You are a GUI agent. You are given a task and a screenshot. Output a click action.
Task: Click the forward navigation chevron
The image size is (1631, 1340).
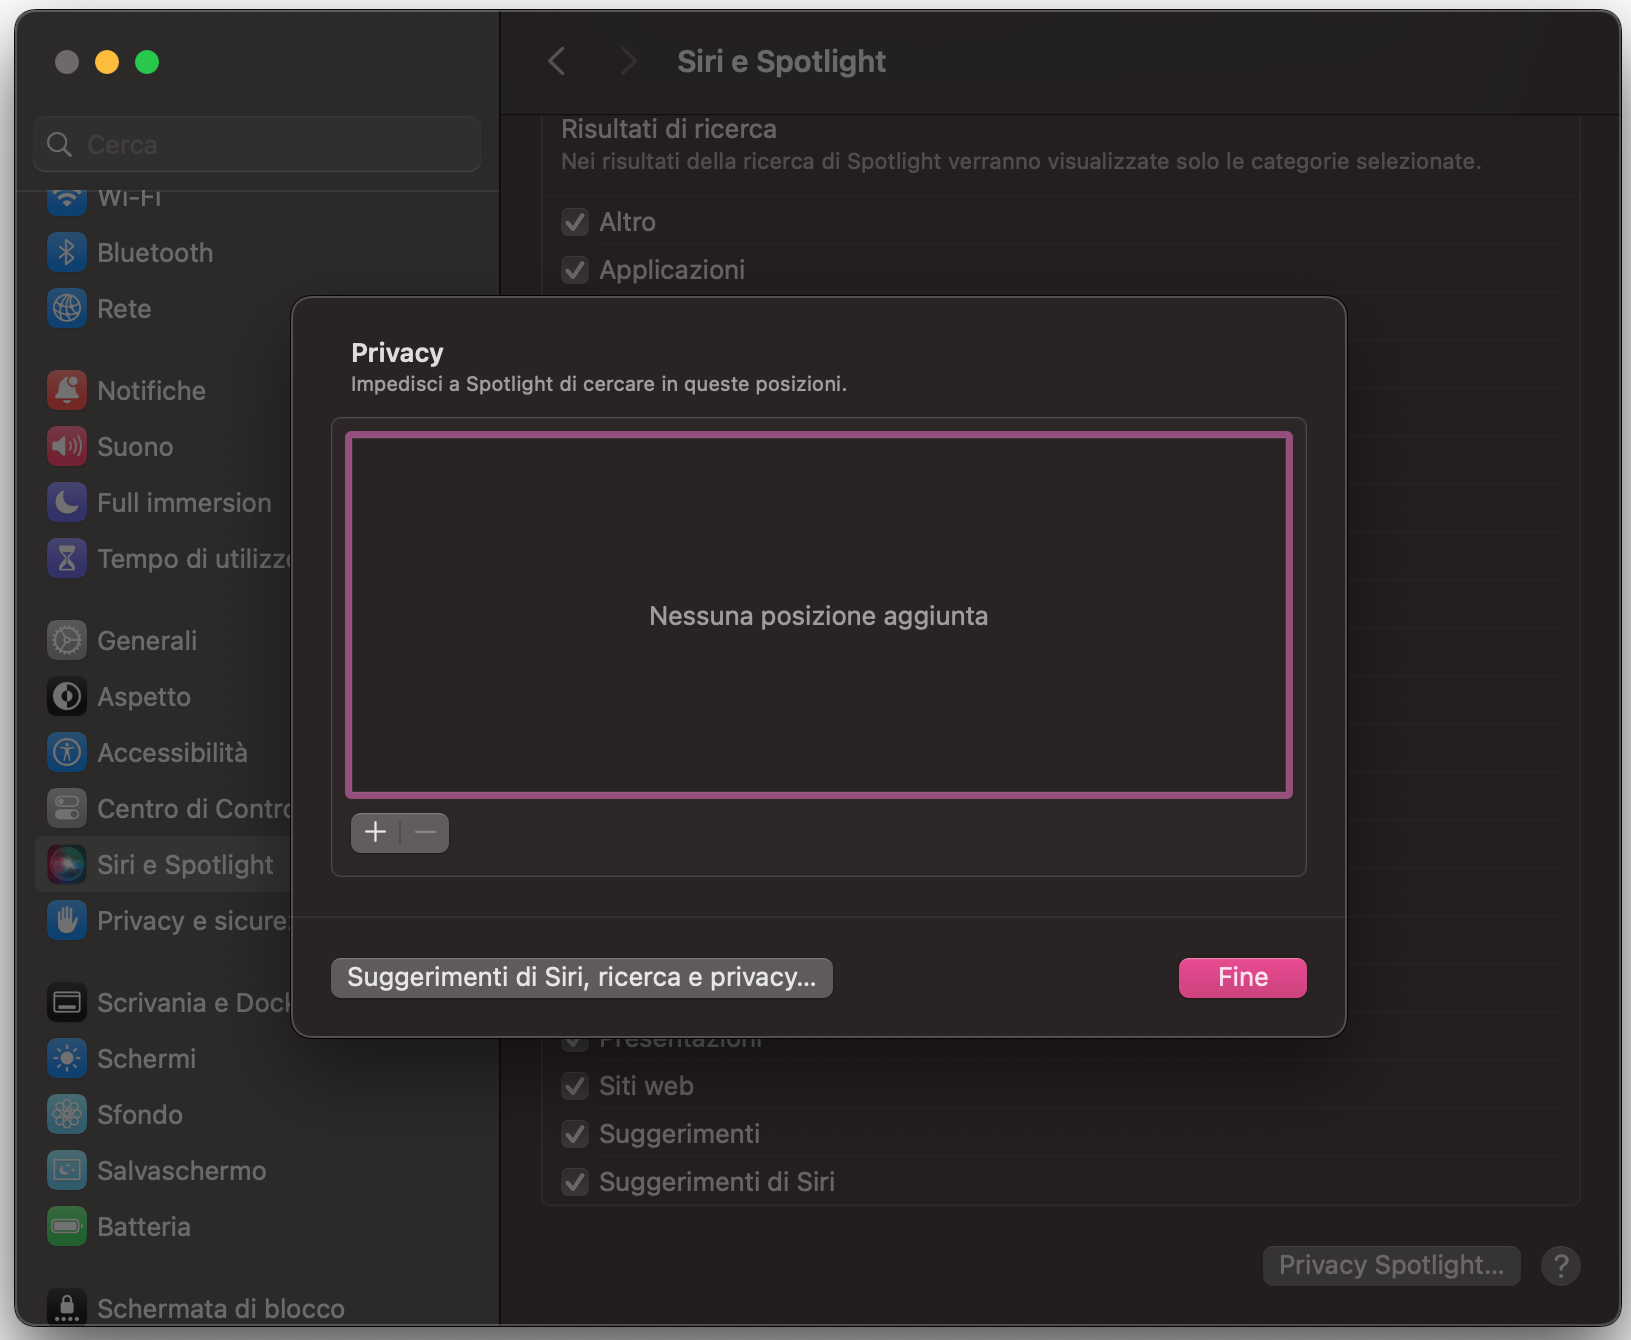(x=628, y=61)
